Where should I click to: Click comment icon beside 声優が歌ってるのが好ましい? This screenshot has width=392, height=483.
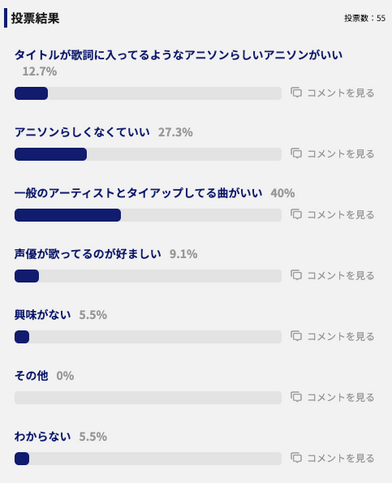point(296,275)
